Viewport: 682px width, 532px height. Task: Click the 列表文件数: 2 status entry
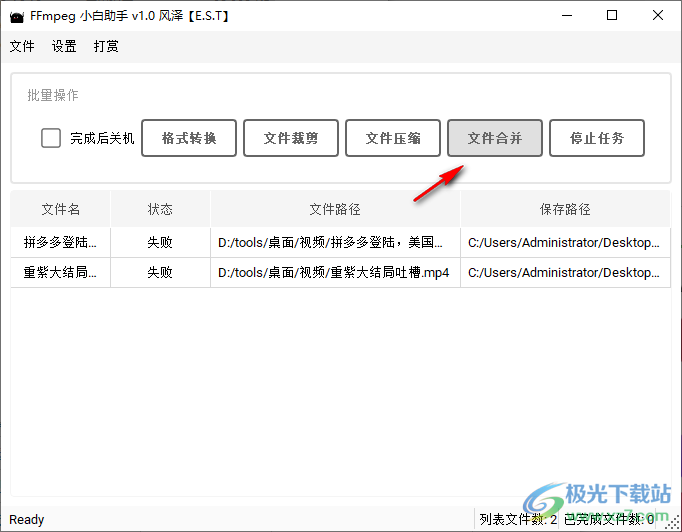pos(518,519)
